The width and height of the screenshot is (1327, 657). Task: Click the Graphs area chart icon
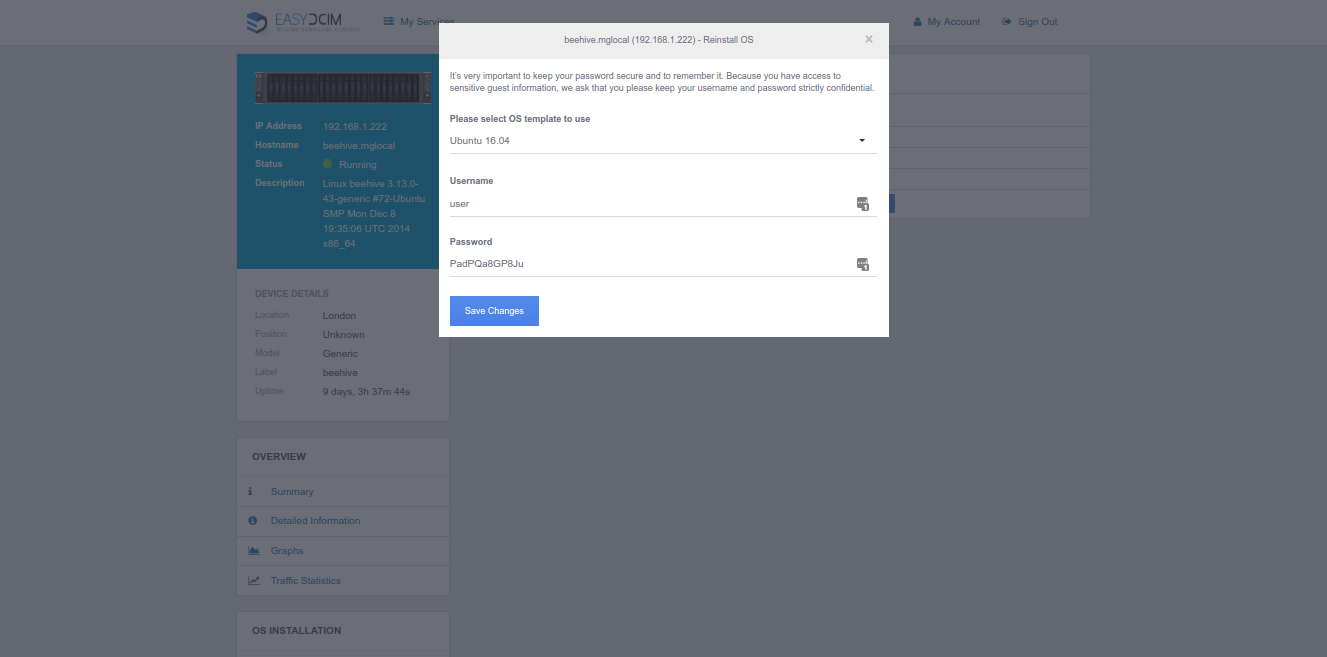coord(254,551)
